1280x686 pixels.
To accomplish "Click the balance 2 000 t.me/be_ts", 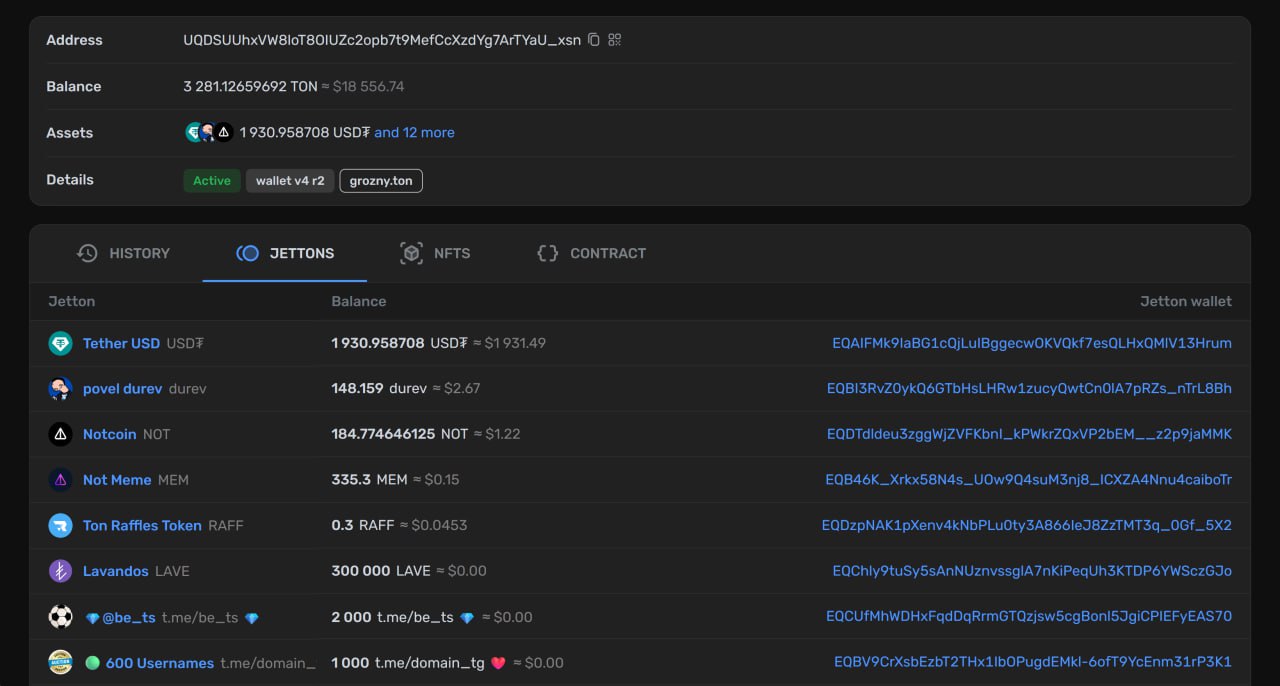I will point(403,617).
